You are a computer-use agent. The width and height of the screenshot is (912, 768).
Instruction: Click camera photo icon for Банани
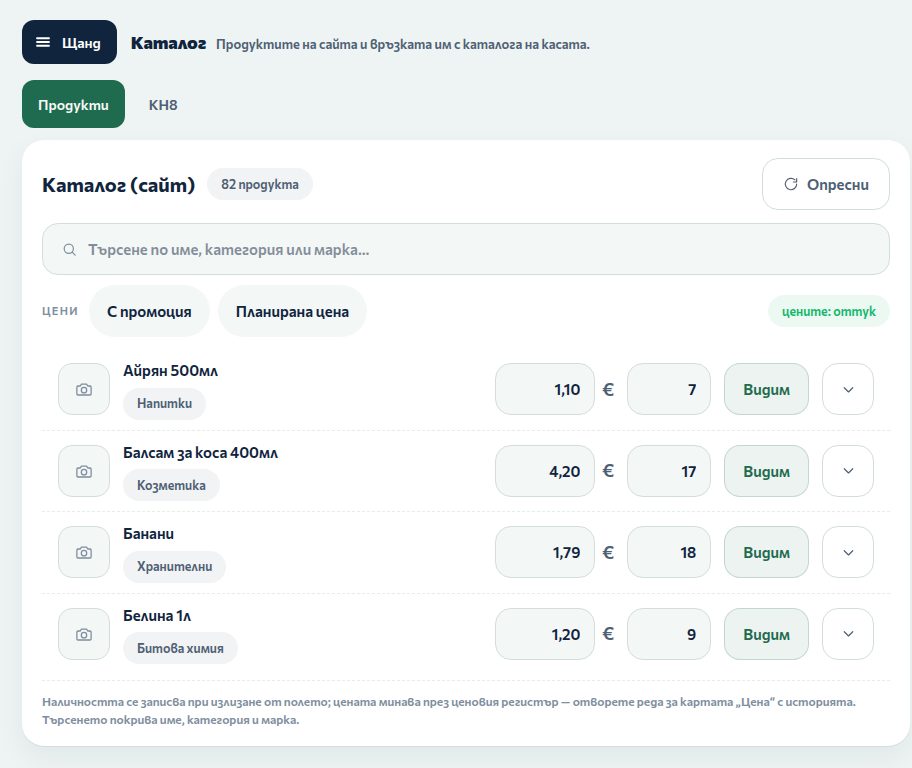click(84, 552)
